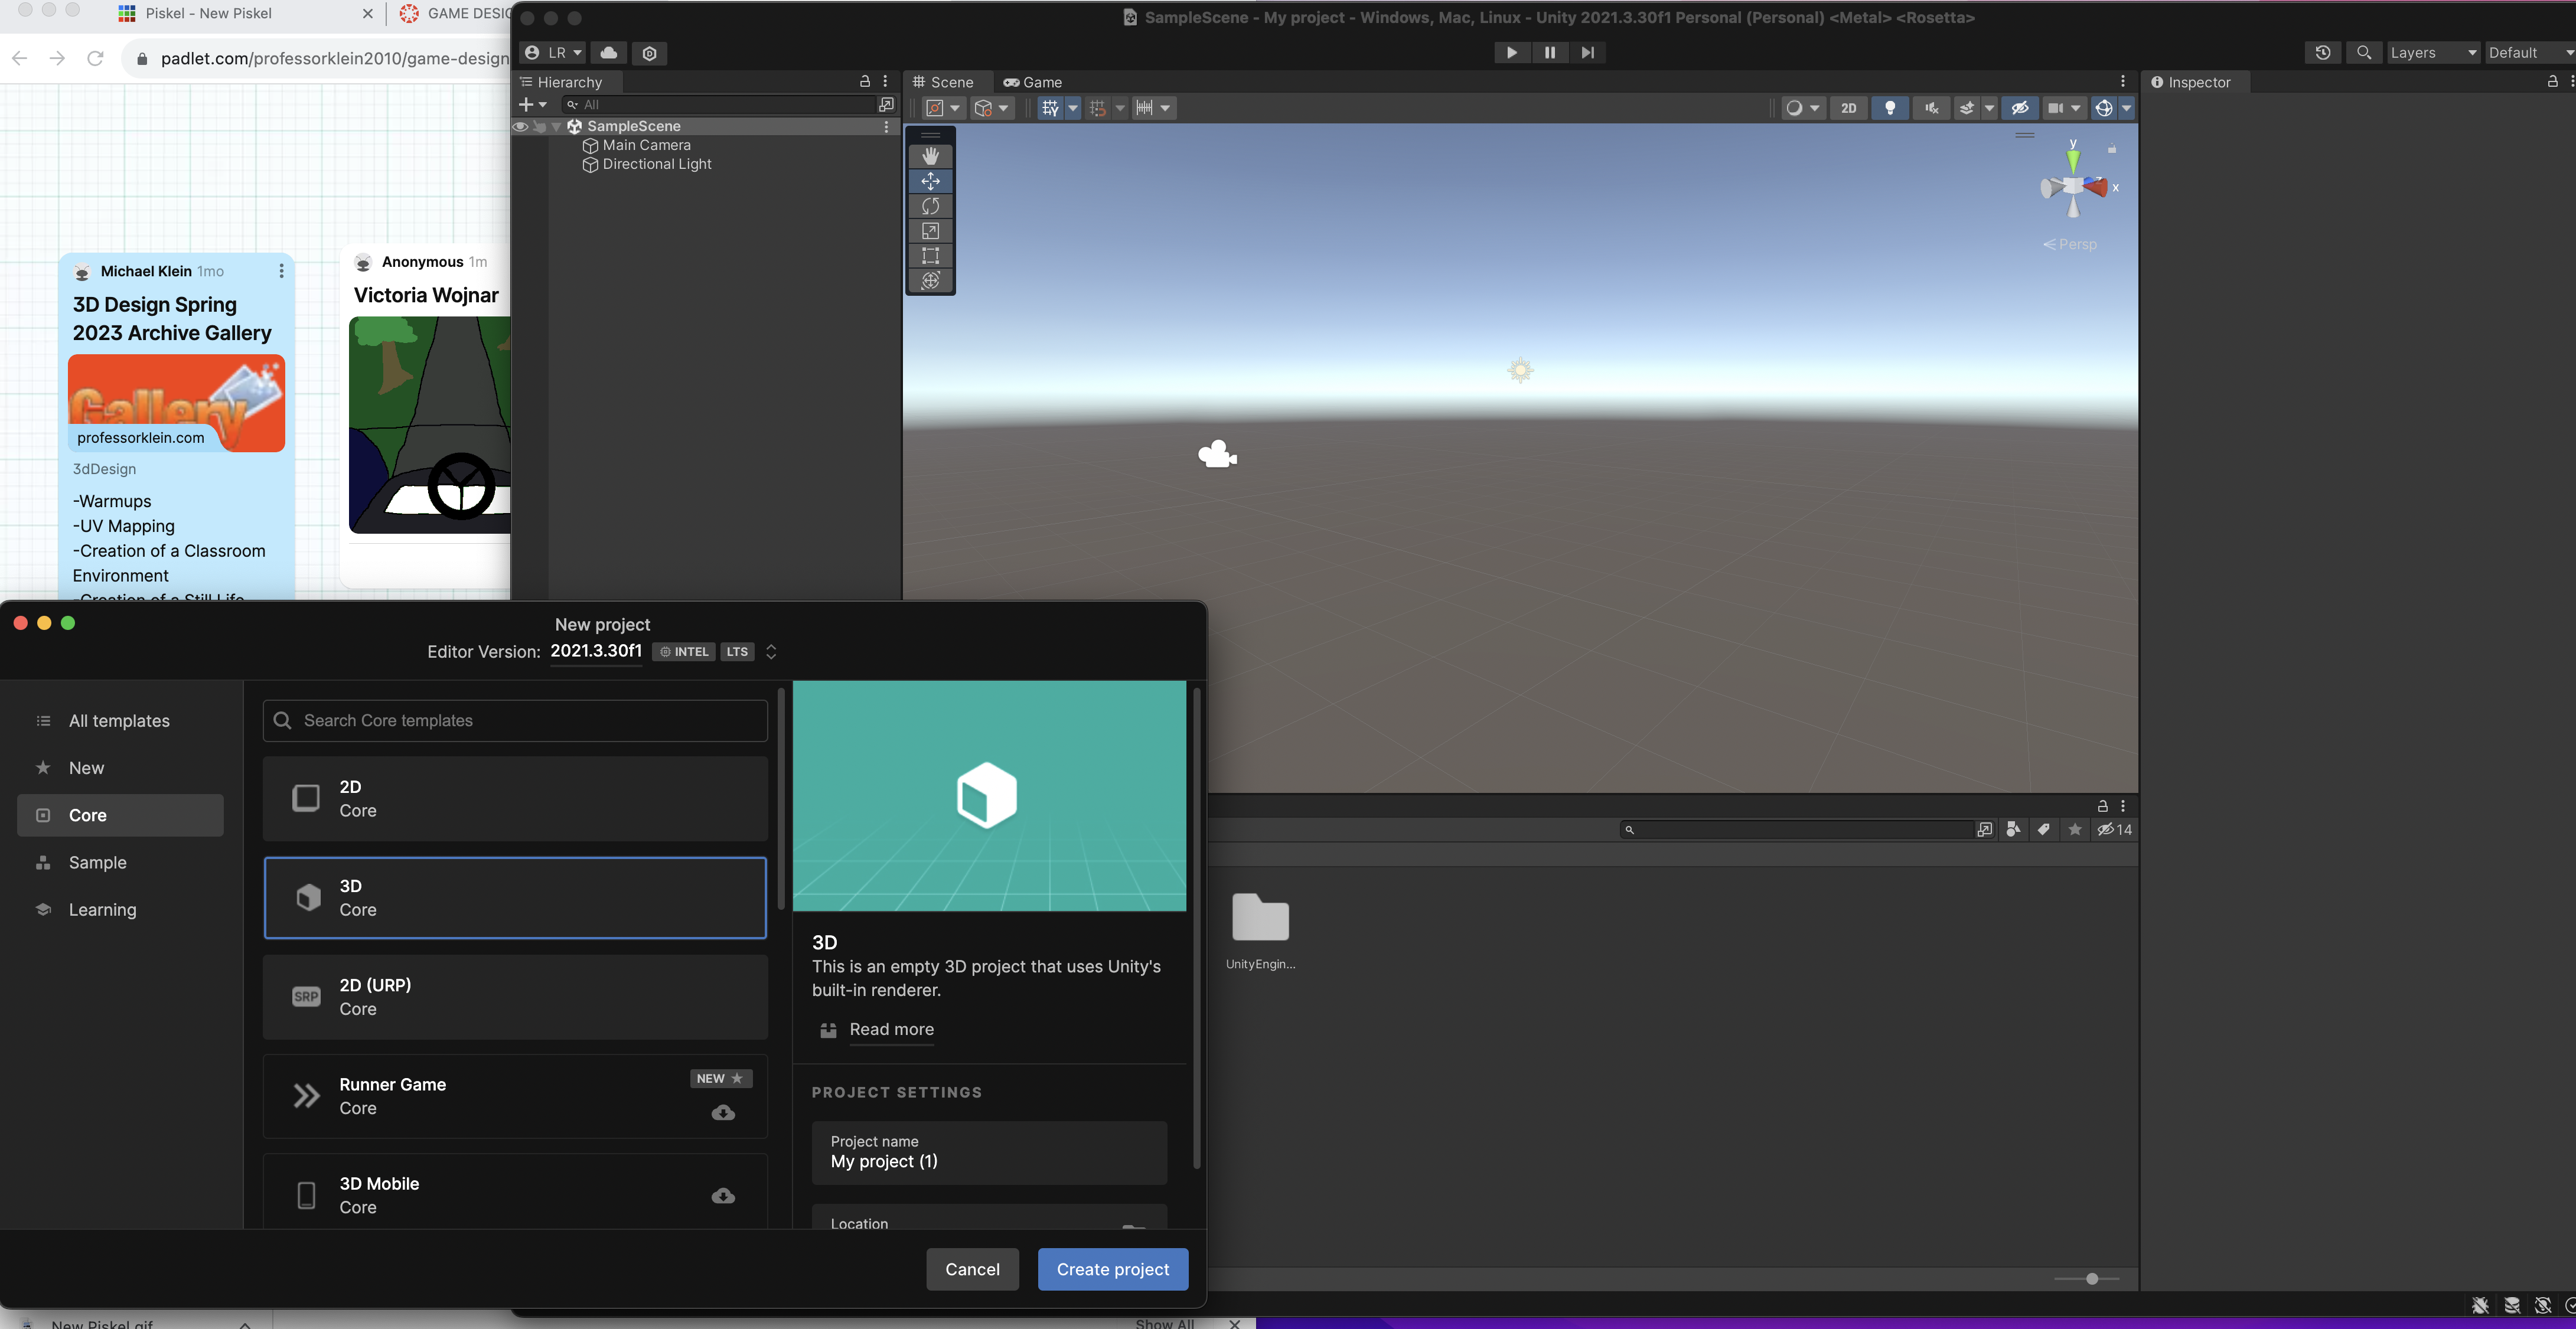Open scene effects dropdown arrow

tap(1990, 108)
